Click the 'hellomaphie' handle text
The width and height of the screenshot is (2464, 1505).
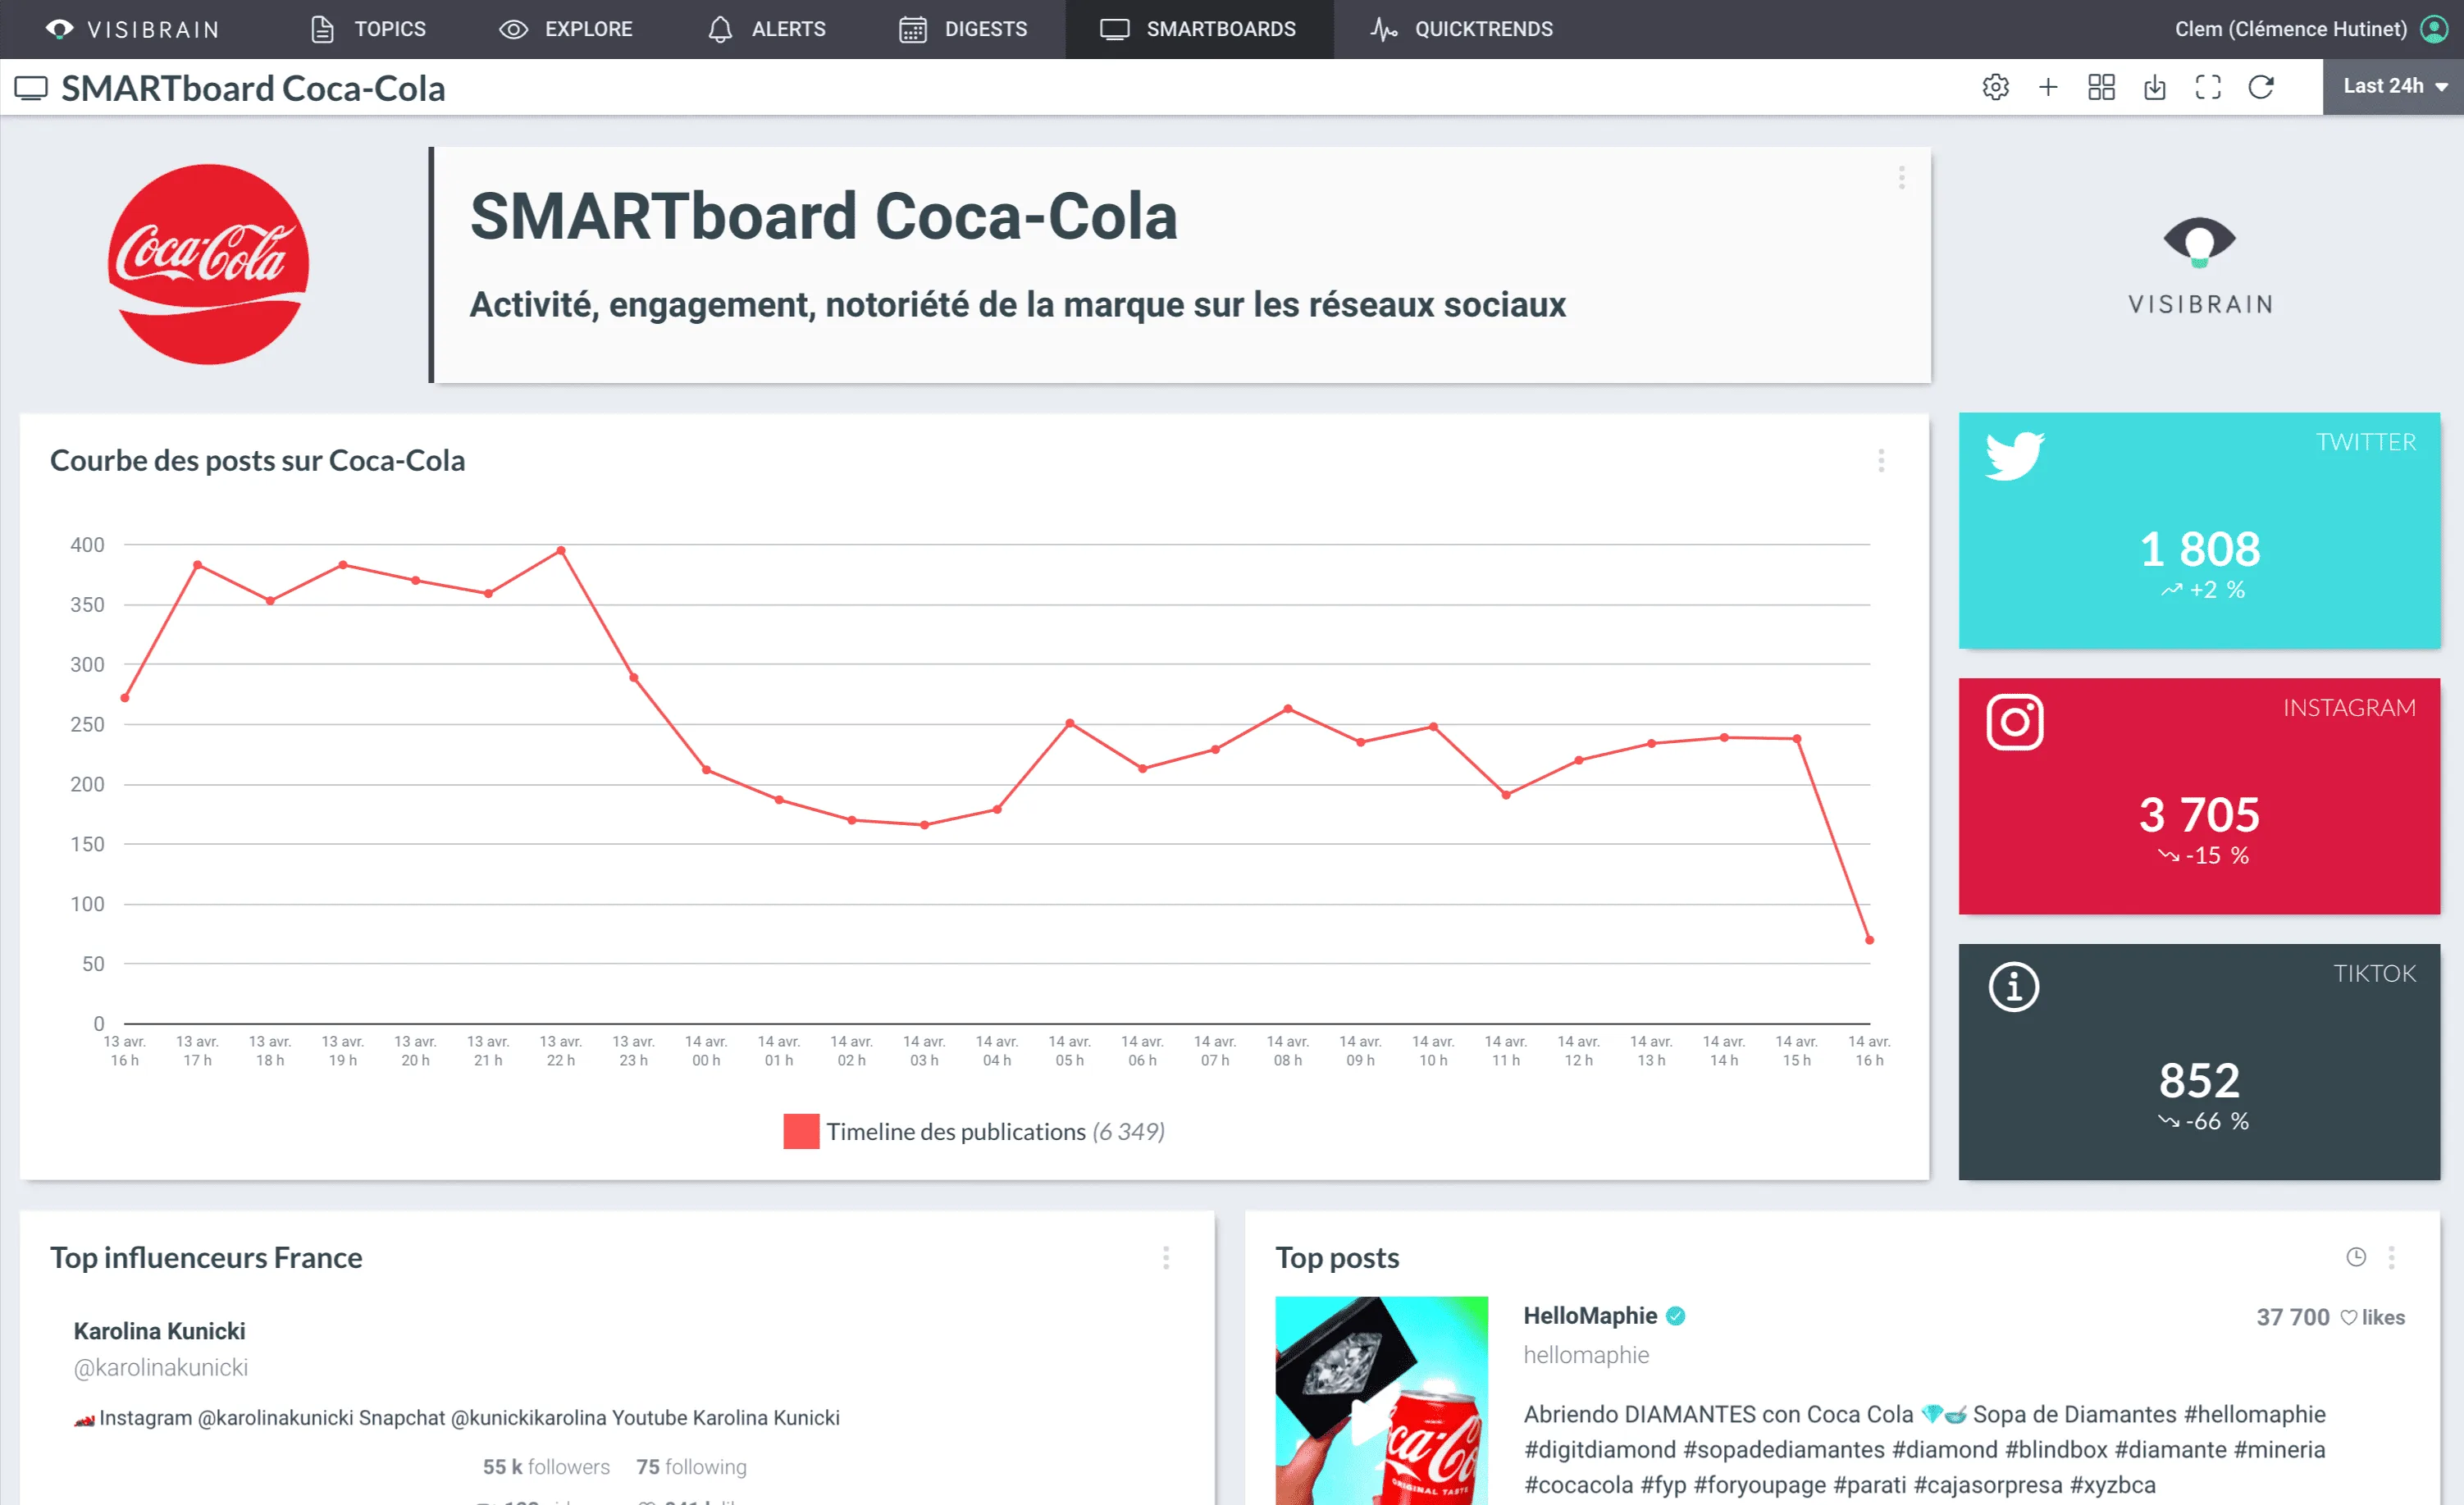tap(1586, 1355)
